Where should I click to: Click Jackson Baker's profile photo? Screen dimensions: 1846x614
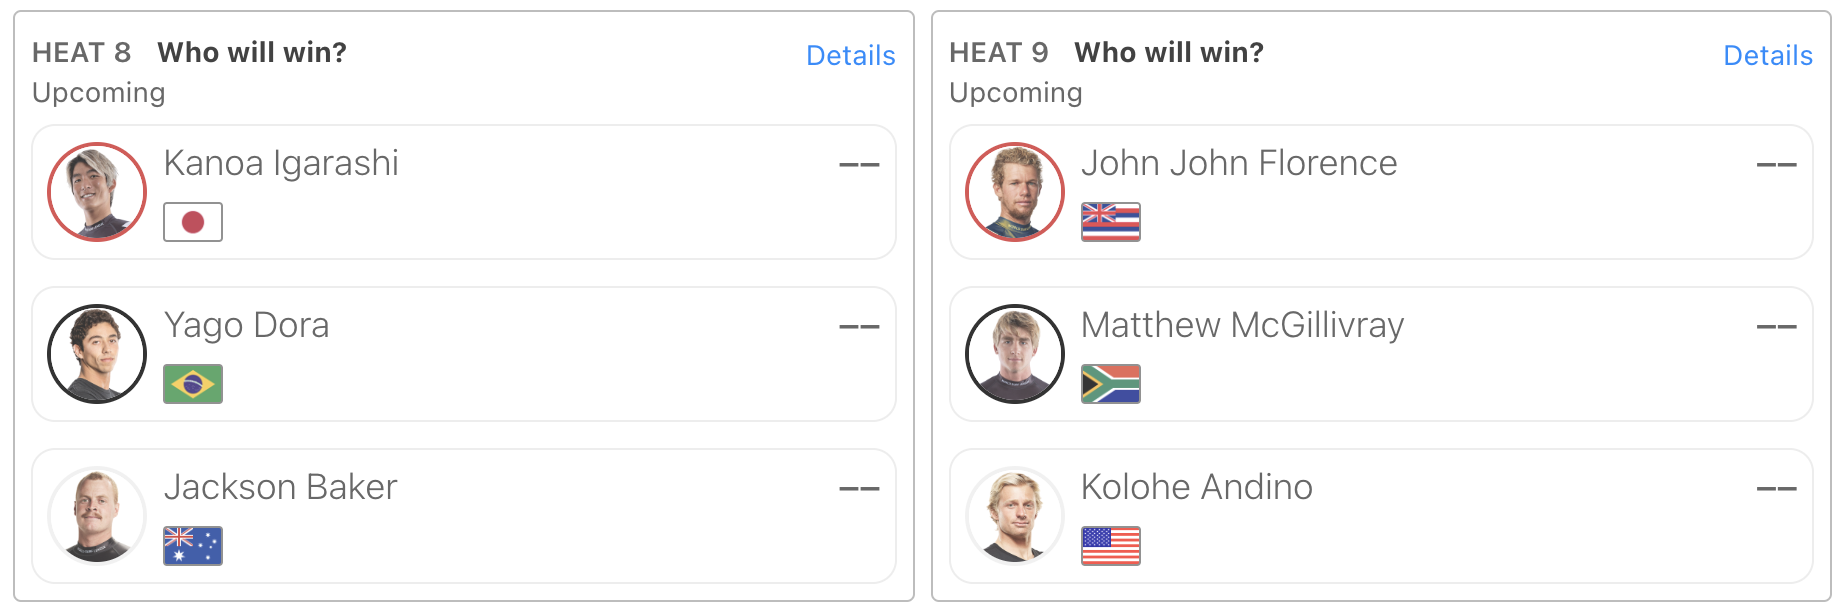click(97, 516)
